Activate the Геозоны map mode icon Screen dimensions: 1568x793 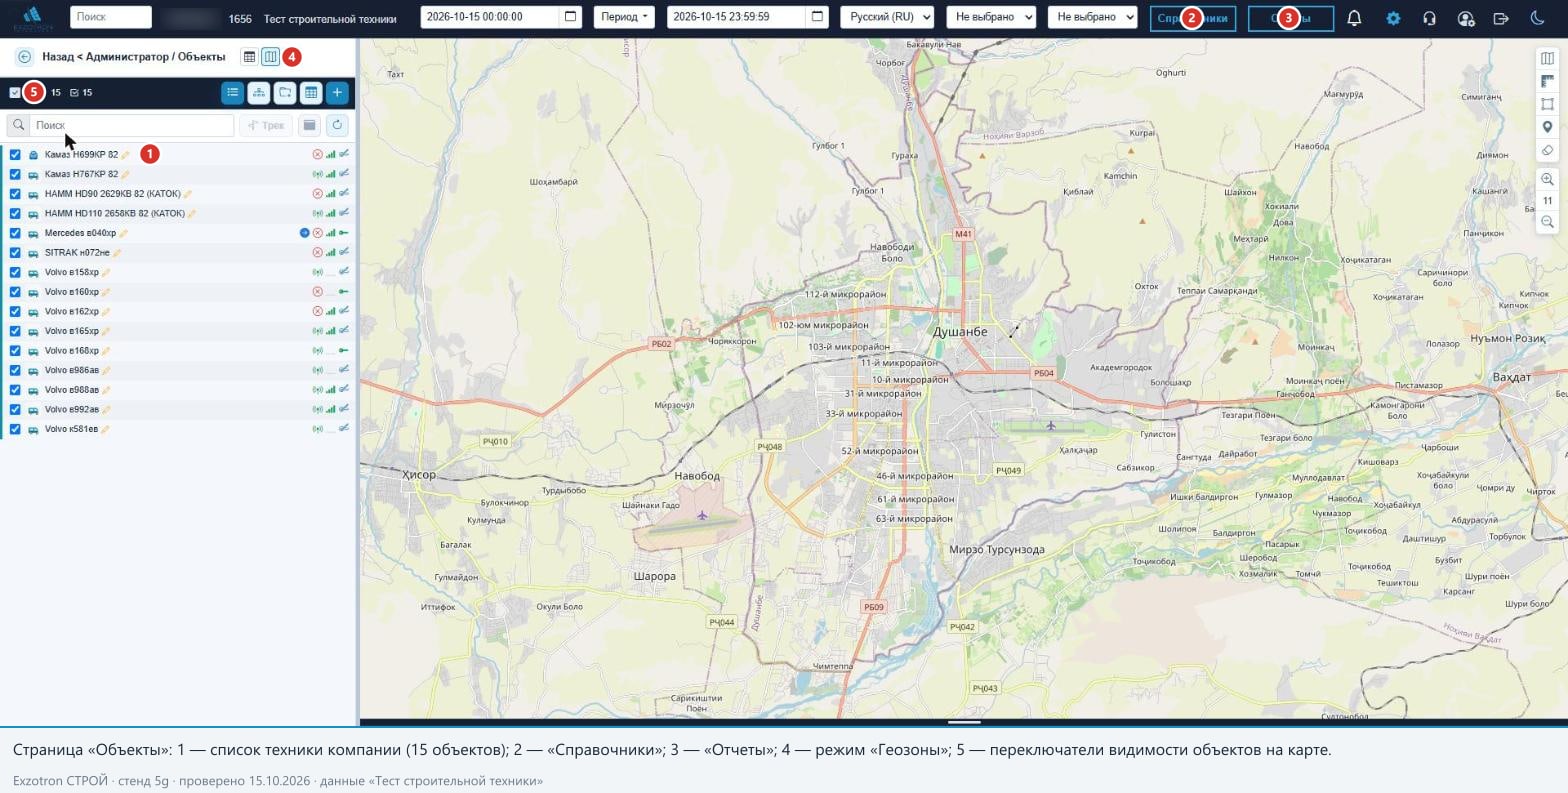(x=270, y=57)
